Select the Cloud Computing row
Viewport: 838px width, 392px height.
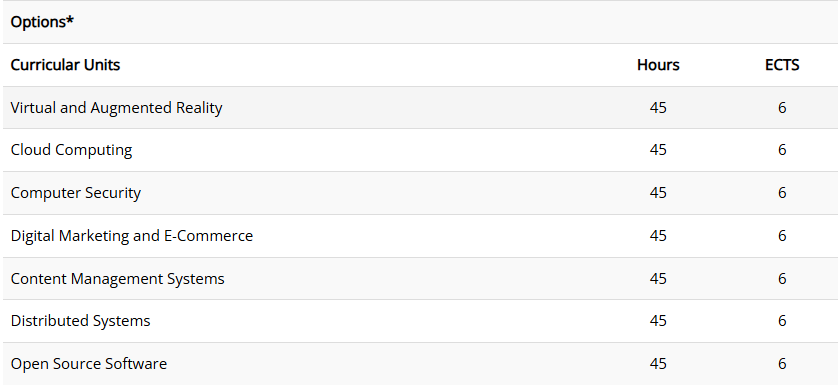point(420,150)
